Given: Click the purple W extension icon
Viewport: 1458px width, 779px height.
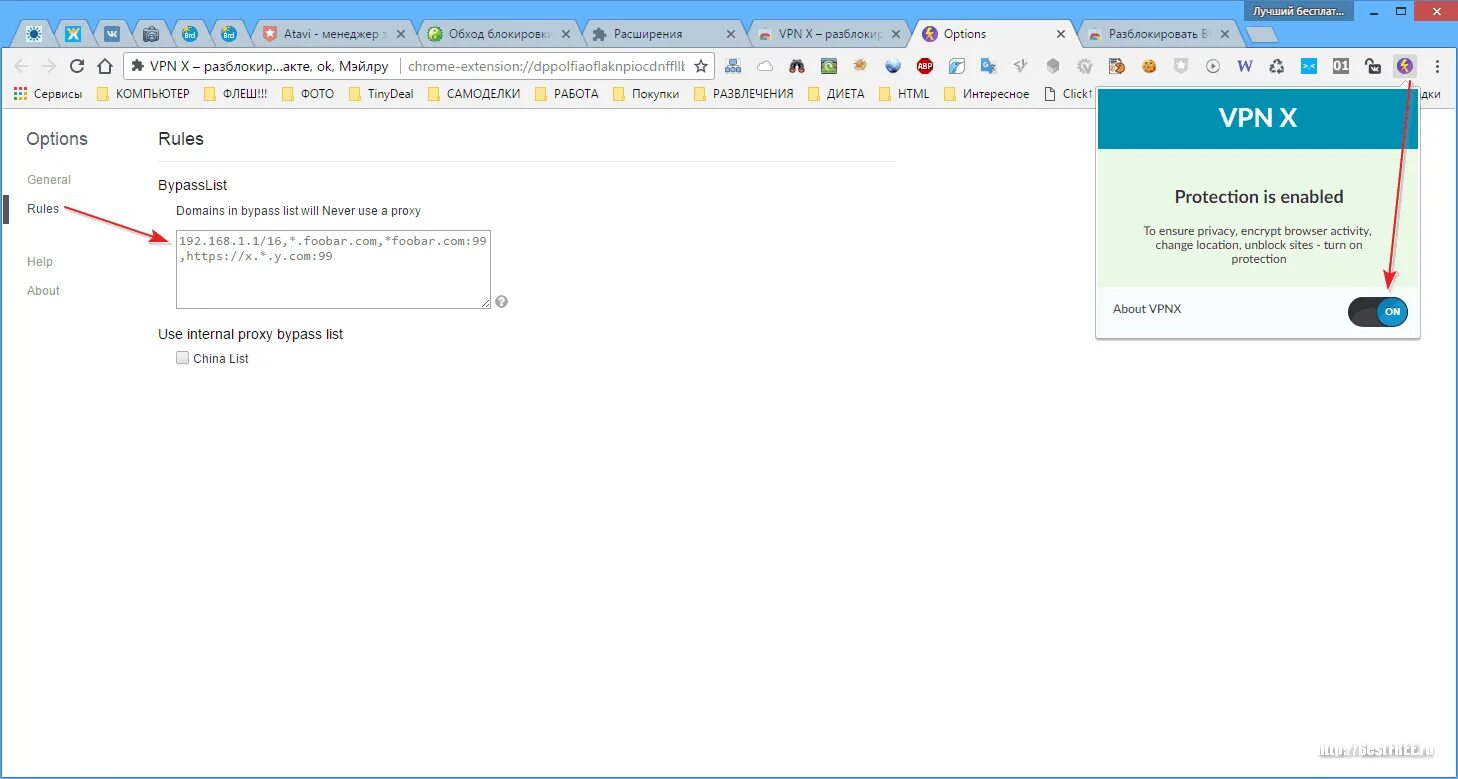Looking at the screenshot, I should 1245,67.
